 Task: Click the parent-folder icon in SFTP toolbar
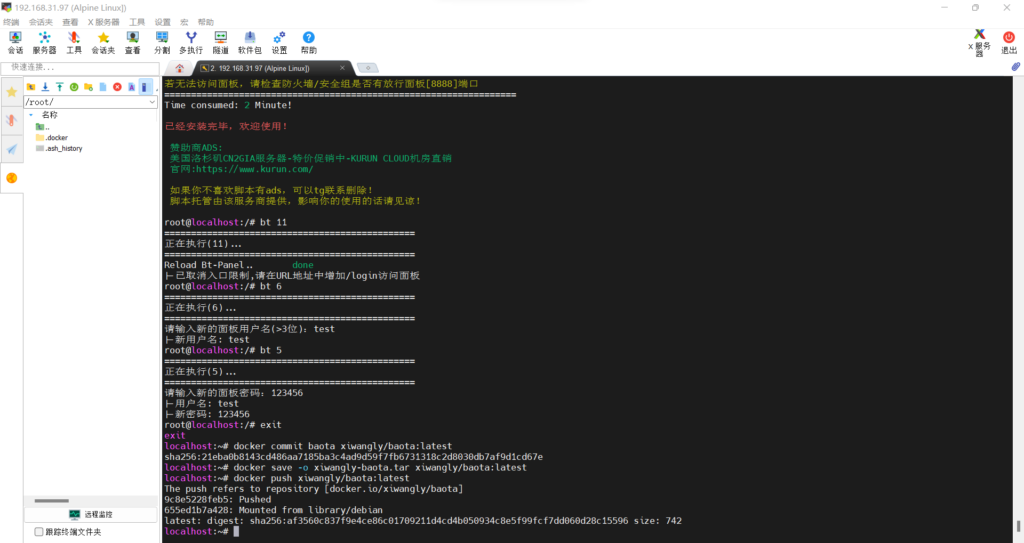[31, 87]
